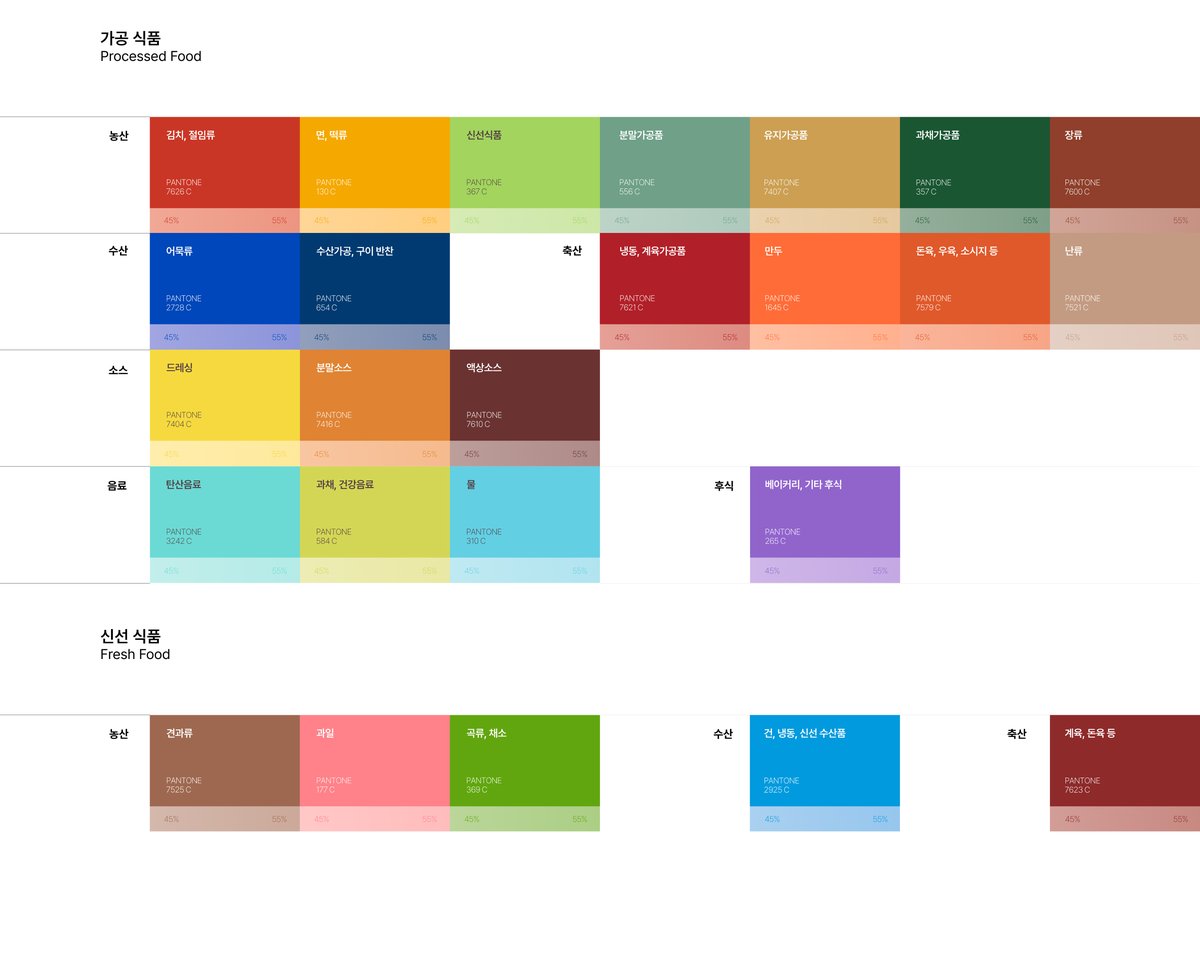Screen dimensions: 1200x959
Task: Click the orange 만두 color swatch
Action: coord(824,279)
